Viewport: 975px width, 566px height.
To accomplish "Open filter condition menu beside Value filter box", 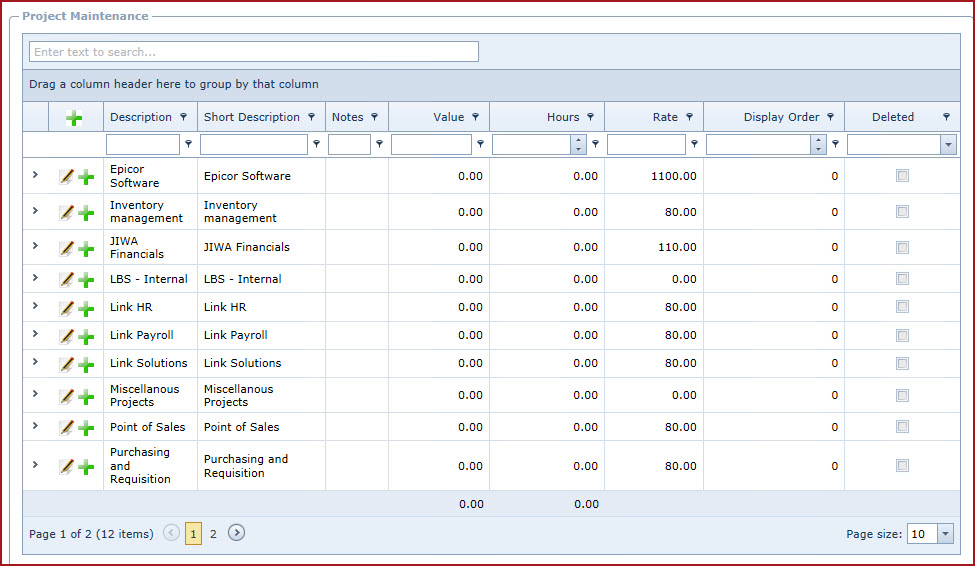I will tap(480, 144).
